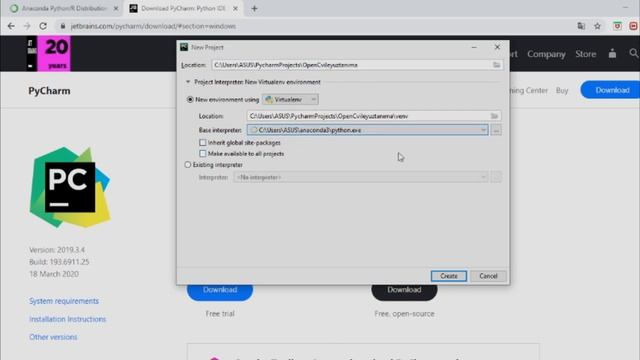Open the Virtualenv environment type dropdown
This screenshot has height=360, width=640.
coord(290,99)
